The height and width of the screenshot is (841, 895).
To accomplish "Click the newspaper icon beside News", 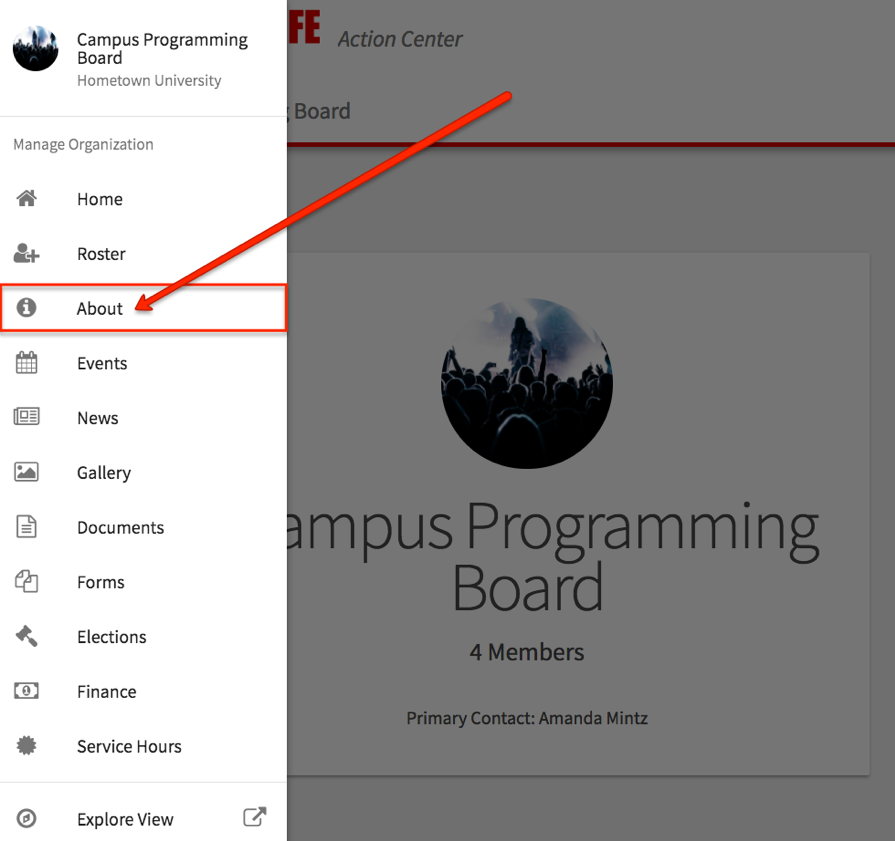I will (x=27, y=417).
